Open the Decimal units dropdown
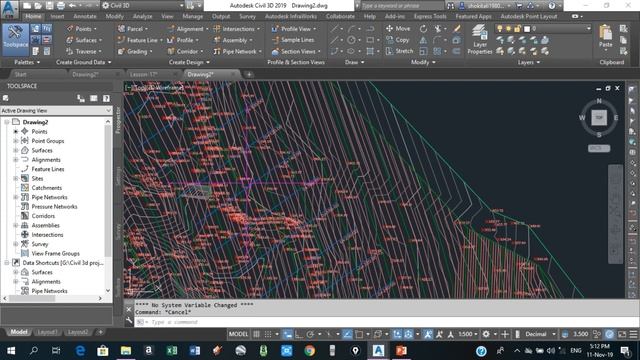The image size is (640, 360). coord(540,334)
